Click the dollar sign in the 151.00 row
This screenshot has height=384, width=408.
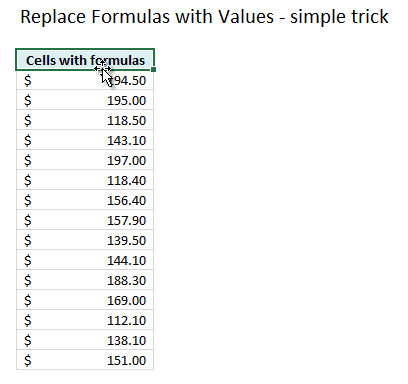pyautogui.click(x=28, y=360)
